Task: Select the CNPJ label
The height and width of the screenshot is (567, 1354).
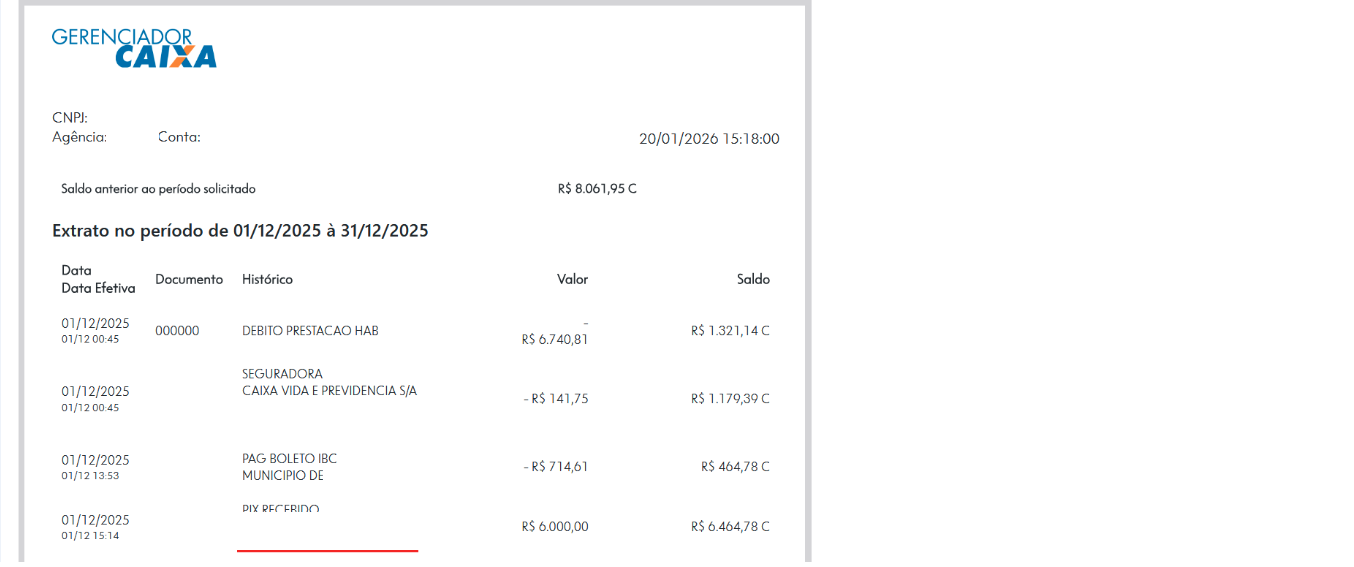Action: click(x=70, y=118)
